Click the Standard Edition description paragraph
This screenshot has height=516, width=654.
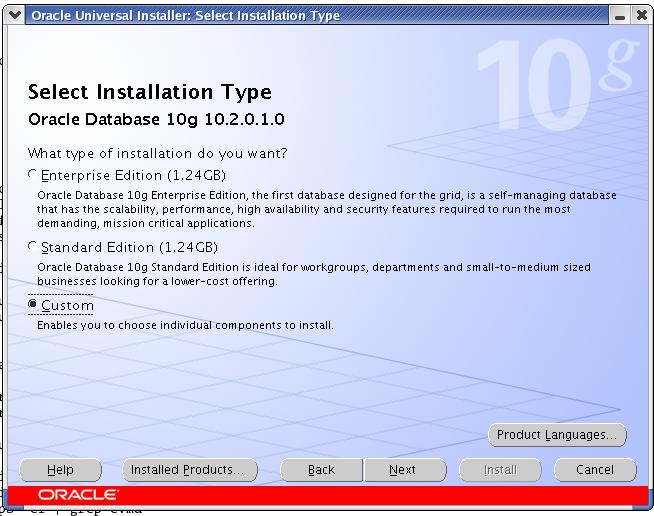(314, 274)
